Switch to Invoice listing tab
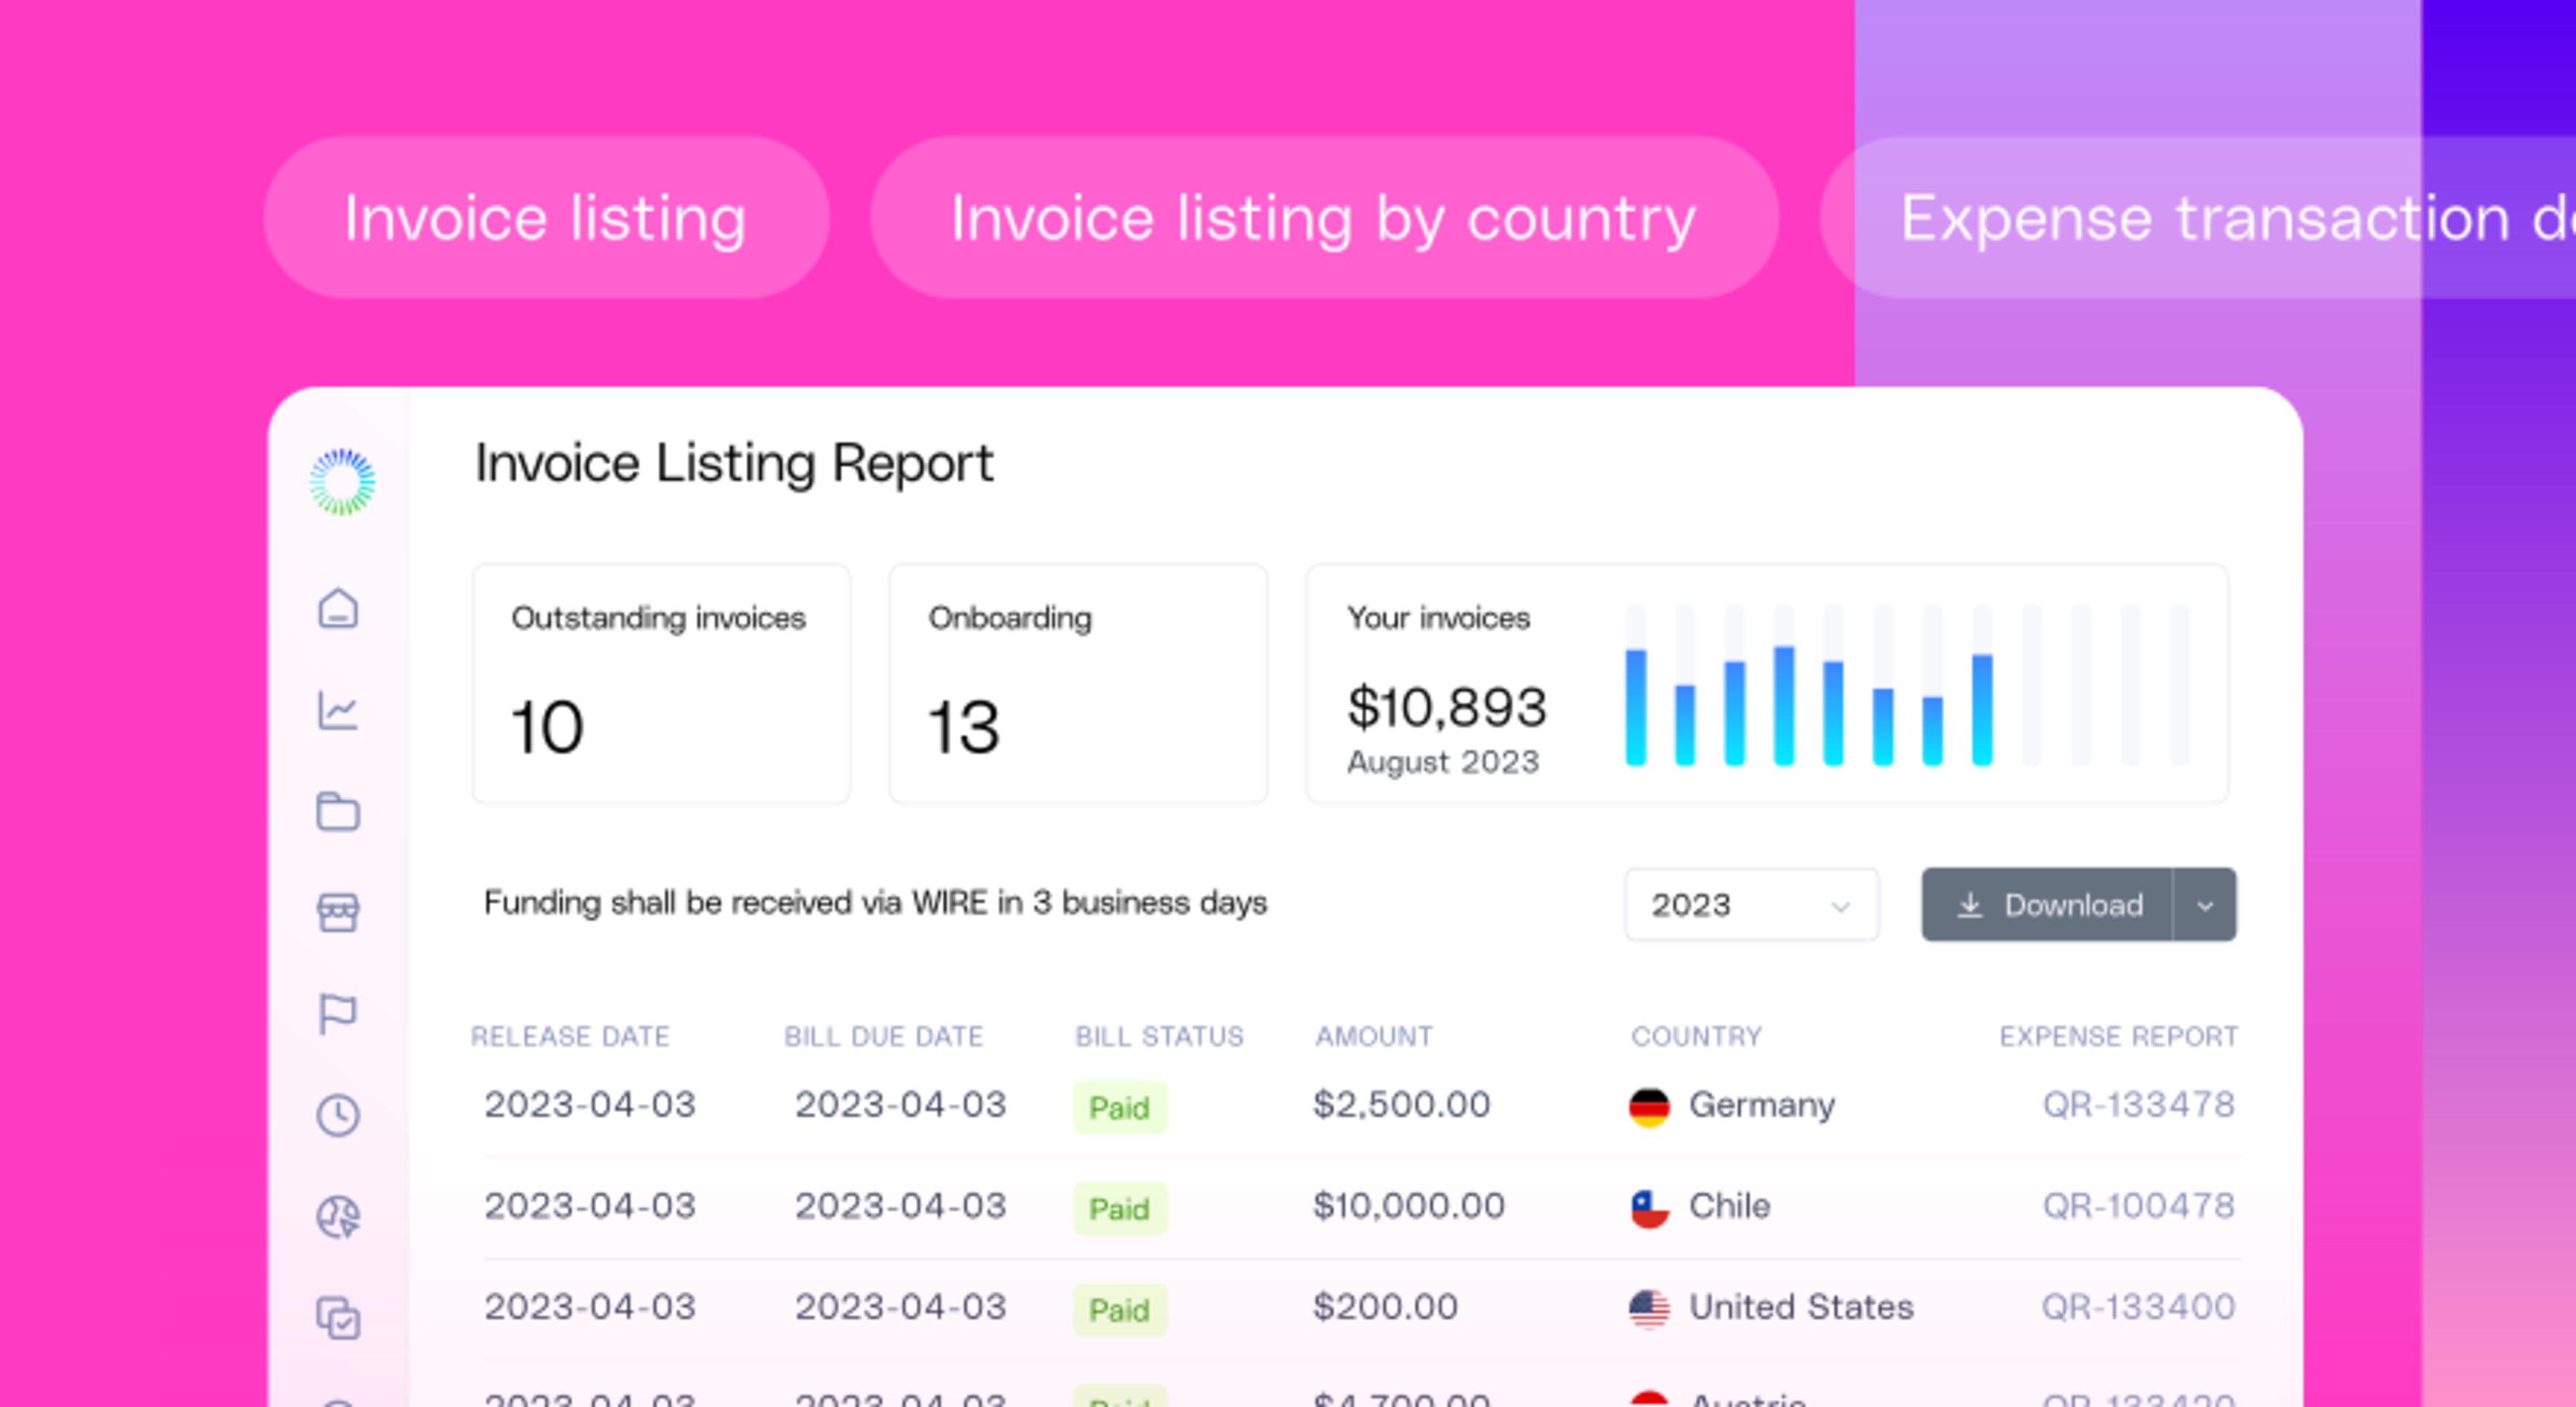2576x1407 pixels. [546, 218]
